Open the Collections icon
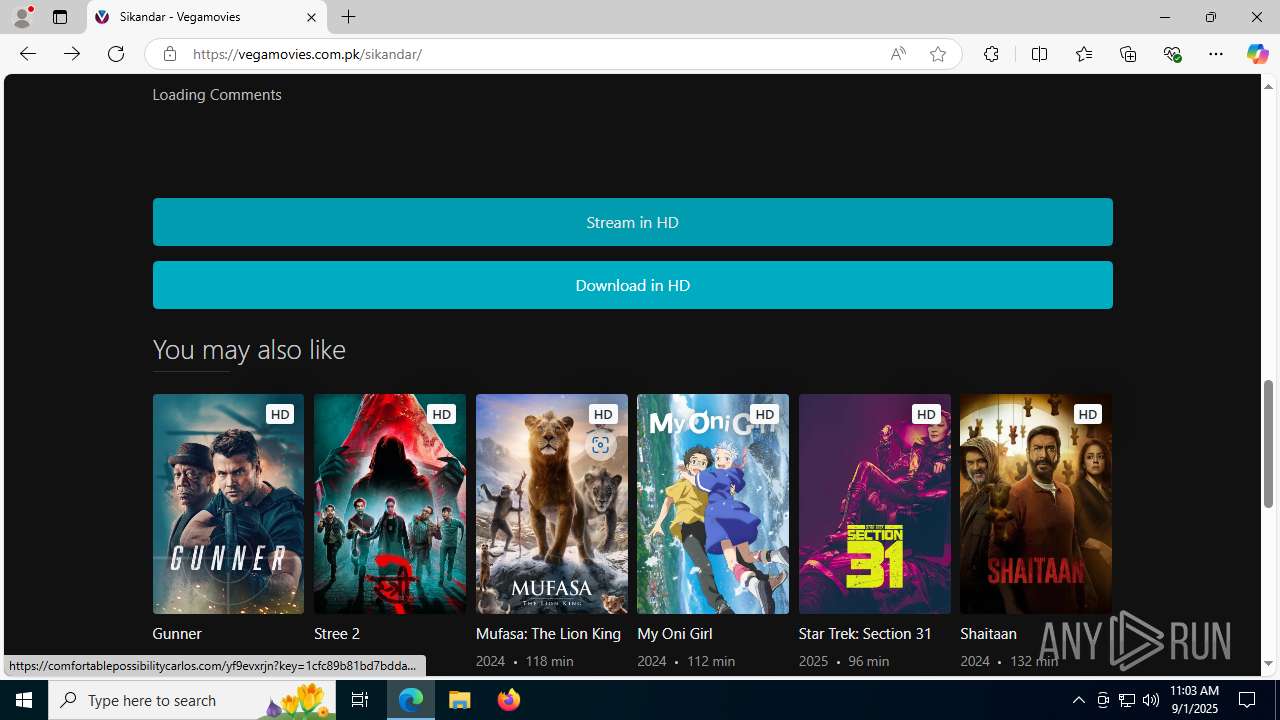Viewport: 1280px width, 720px height. click(1128, 54)
